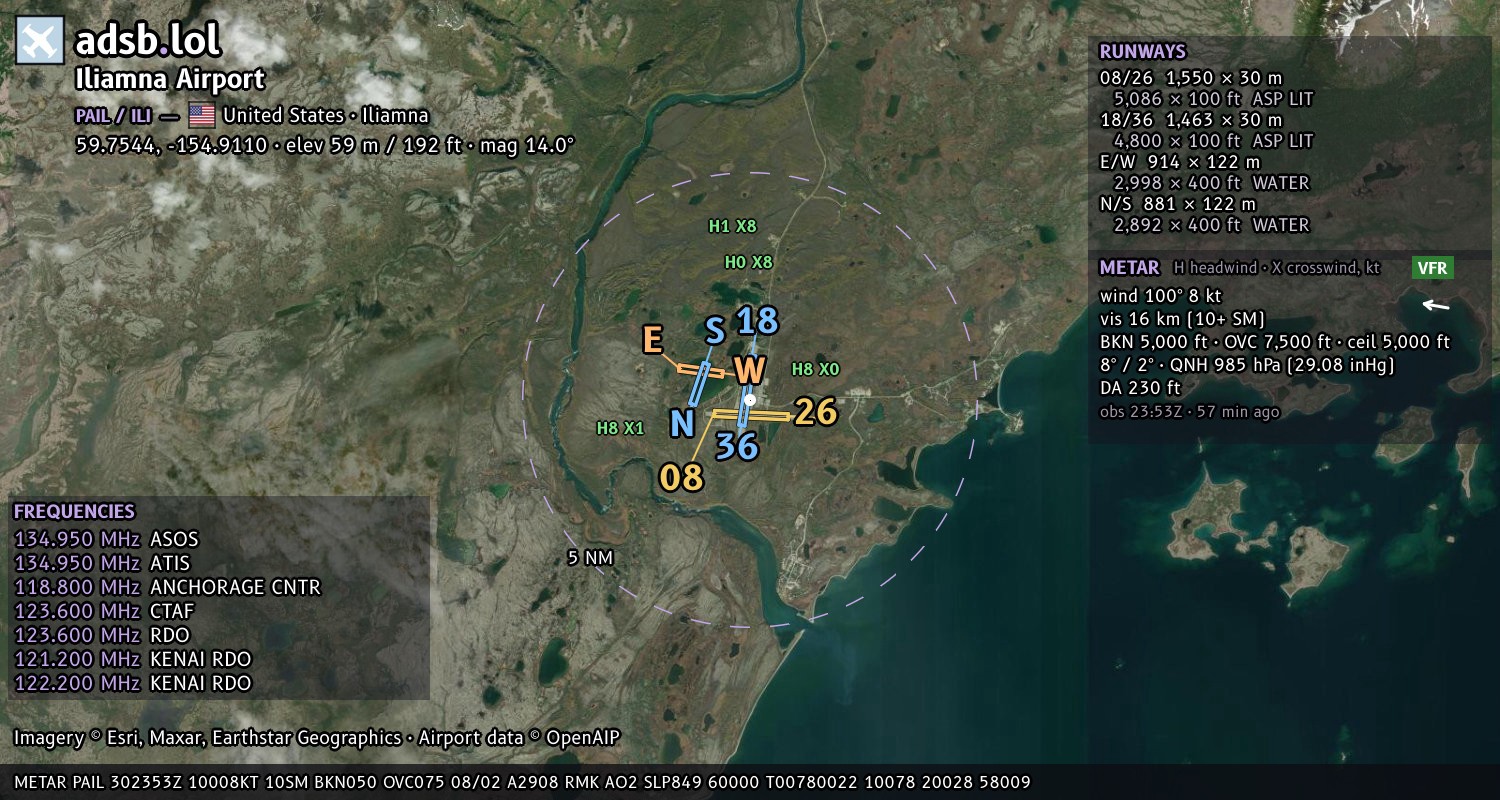Click the DA 230 ft density altitude line
The height and width of the screenshot is (800, 1500).
[x=1140, y=388]
